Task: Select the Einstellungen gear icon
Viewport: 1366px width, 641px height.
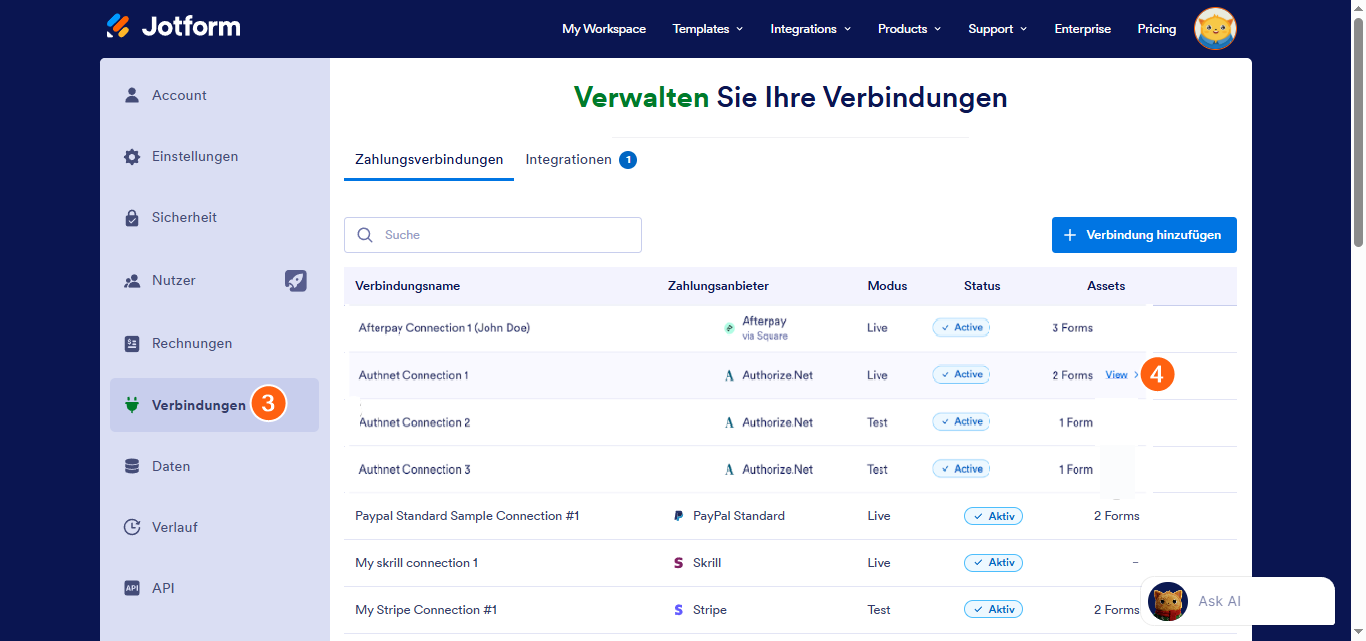Action: click(x=132, y=156)
